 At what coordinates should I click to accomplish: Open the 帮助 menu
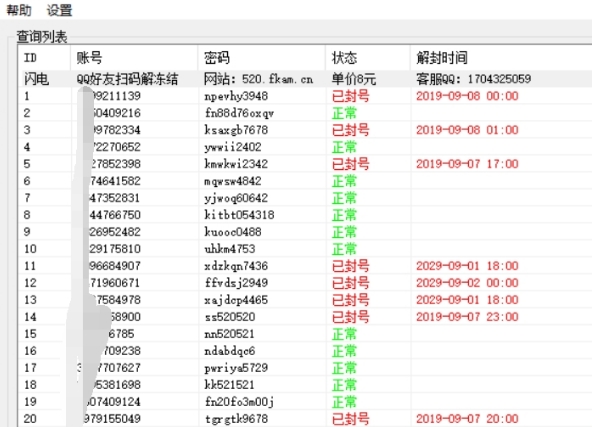(19, 10)
